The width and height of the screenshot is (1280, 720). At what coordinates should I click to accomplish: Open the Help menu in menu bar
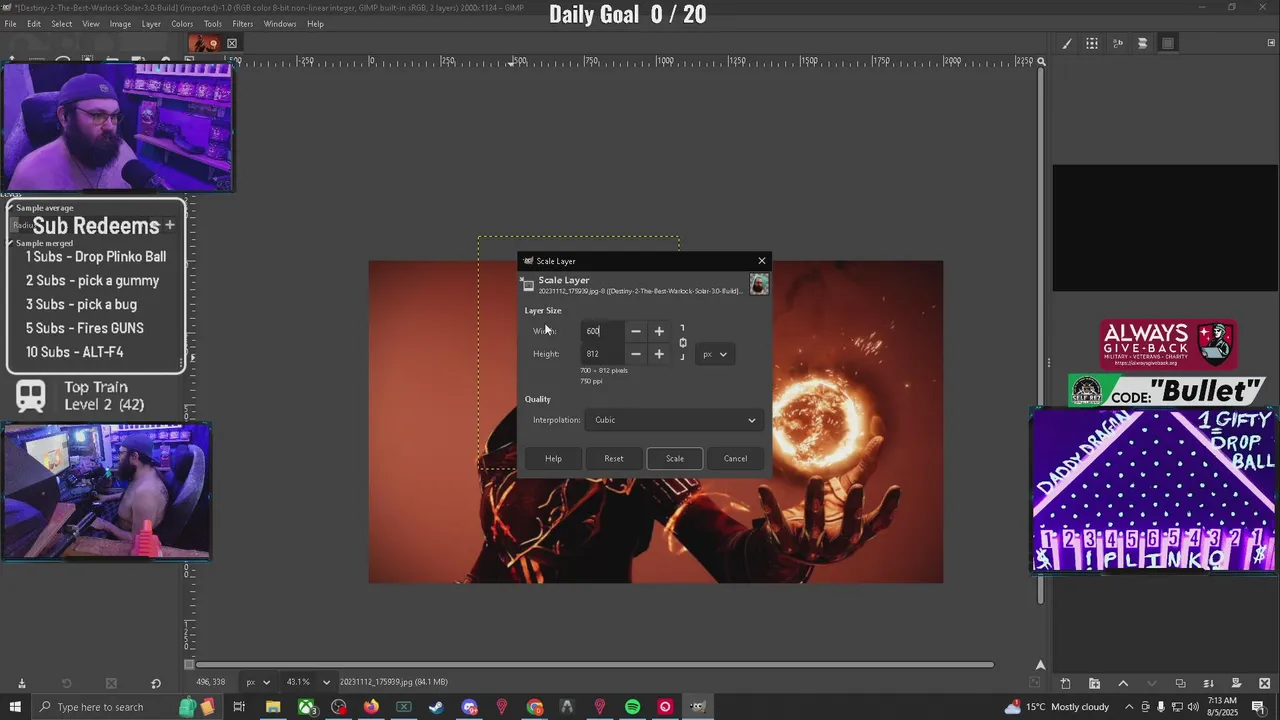coord(315,24)
